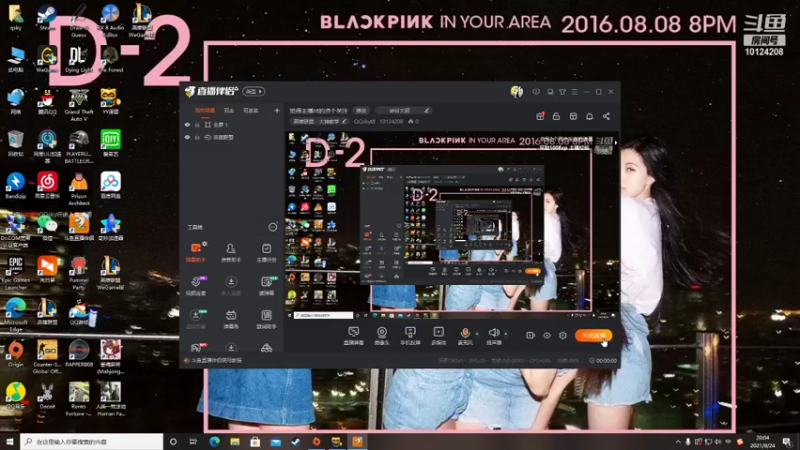Click the share icon in the streaming app
800x450 pixels.
(x=606, y=116)
